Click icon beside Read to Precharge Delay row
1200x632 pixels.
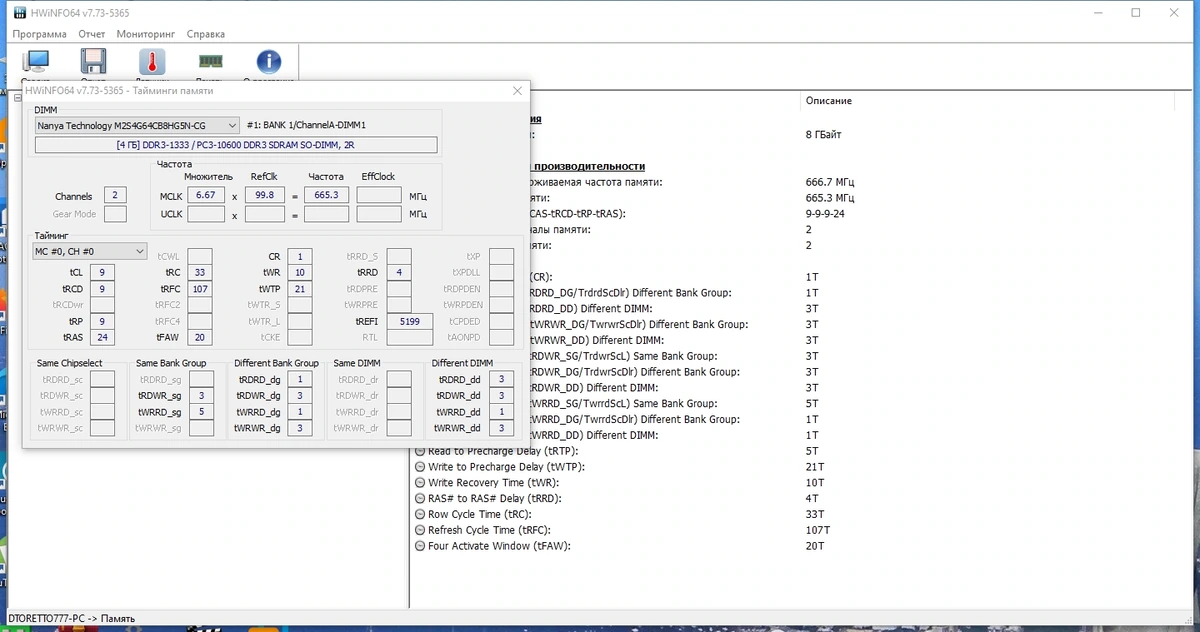coord(420,451)
